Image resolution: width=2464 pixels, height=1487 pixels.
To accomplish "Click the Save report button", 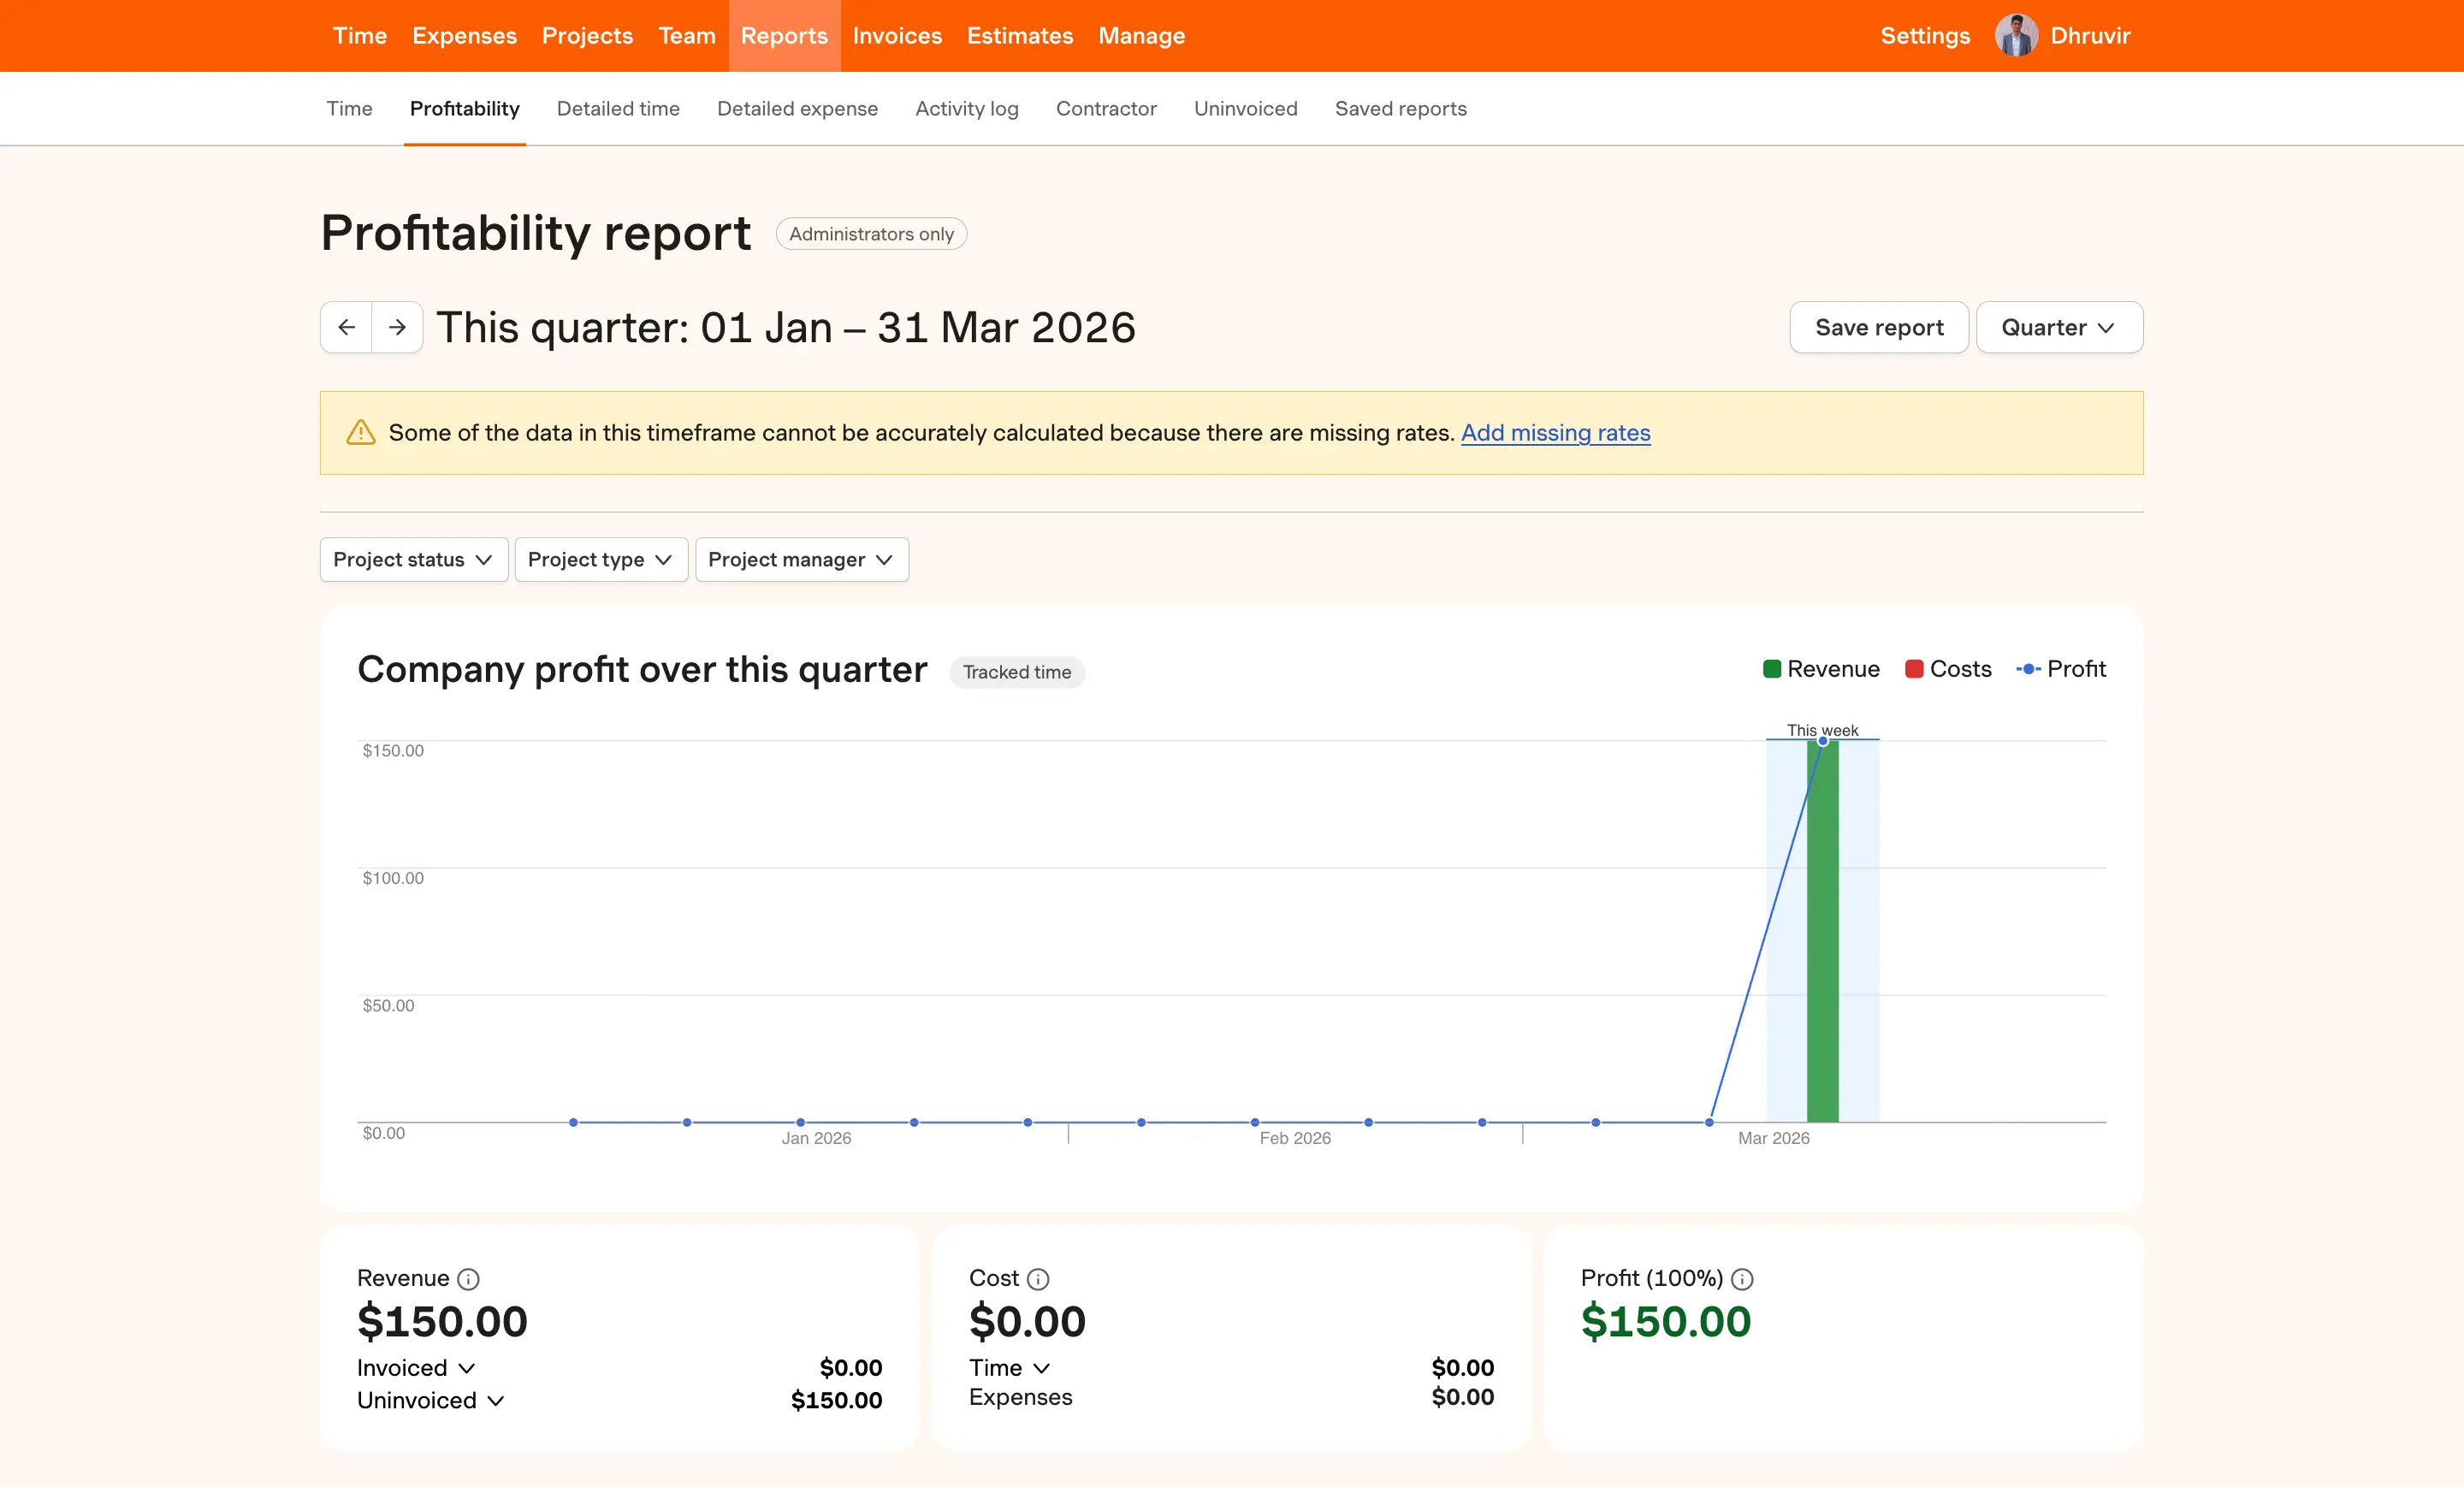I will coord(1878,328).
